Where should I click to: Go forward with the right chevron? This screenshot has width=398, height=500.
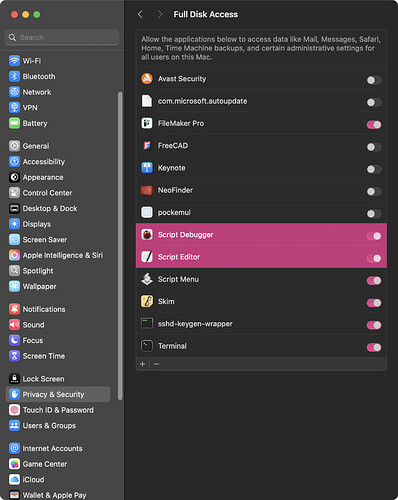click(160, 14)
